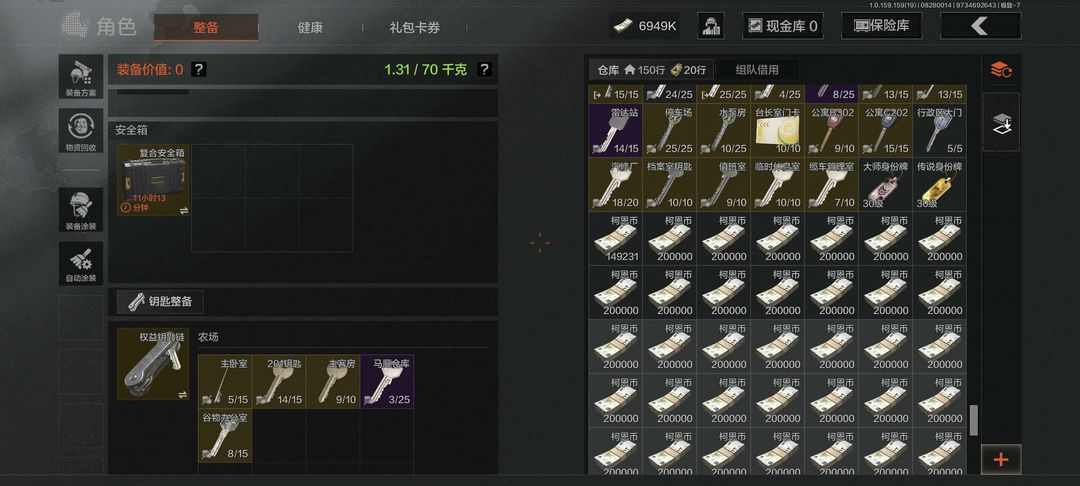Viewport: 1080px width, 486px height.
Task: Select the 组队借用 storage tab
Action: (756, 70)
